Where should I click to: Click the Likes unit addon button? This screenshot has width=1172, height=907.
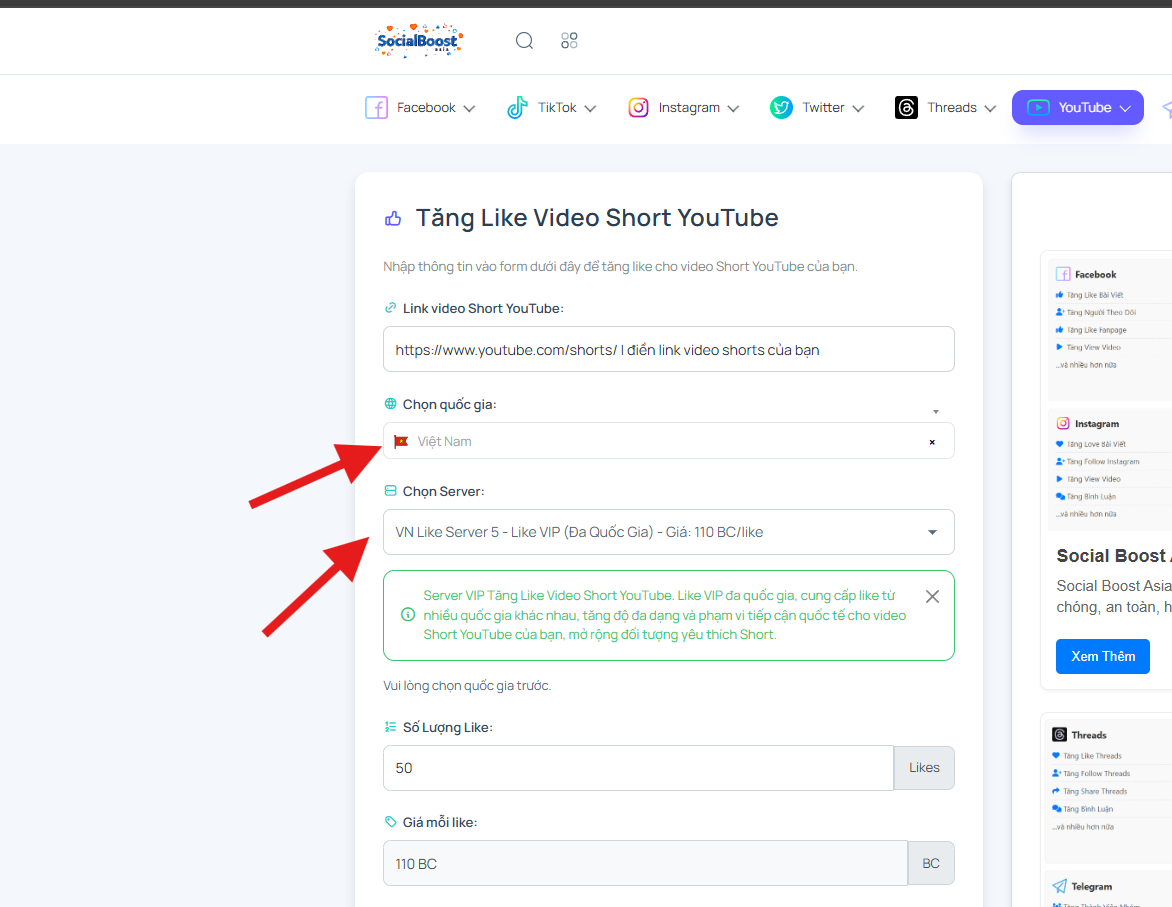click(924, 767)
